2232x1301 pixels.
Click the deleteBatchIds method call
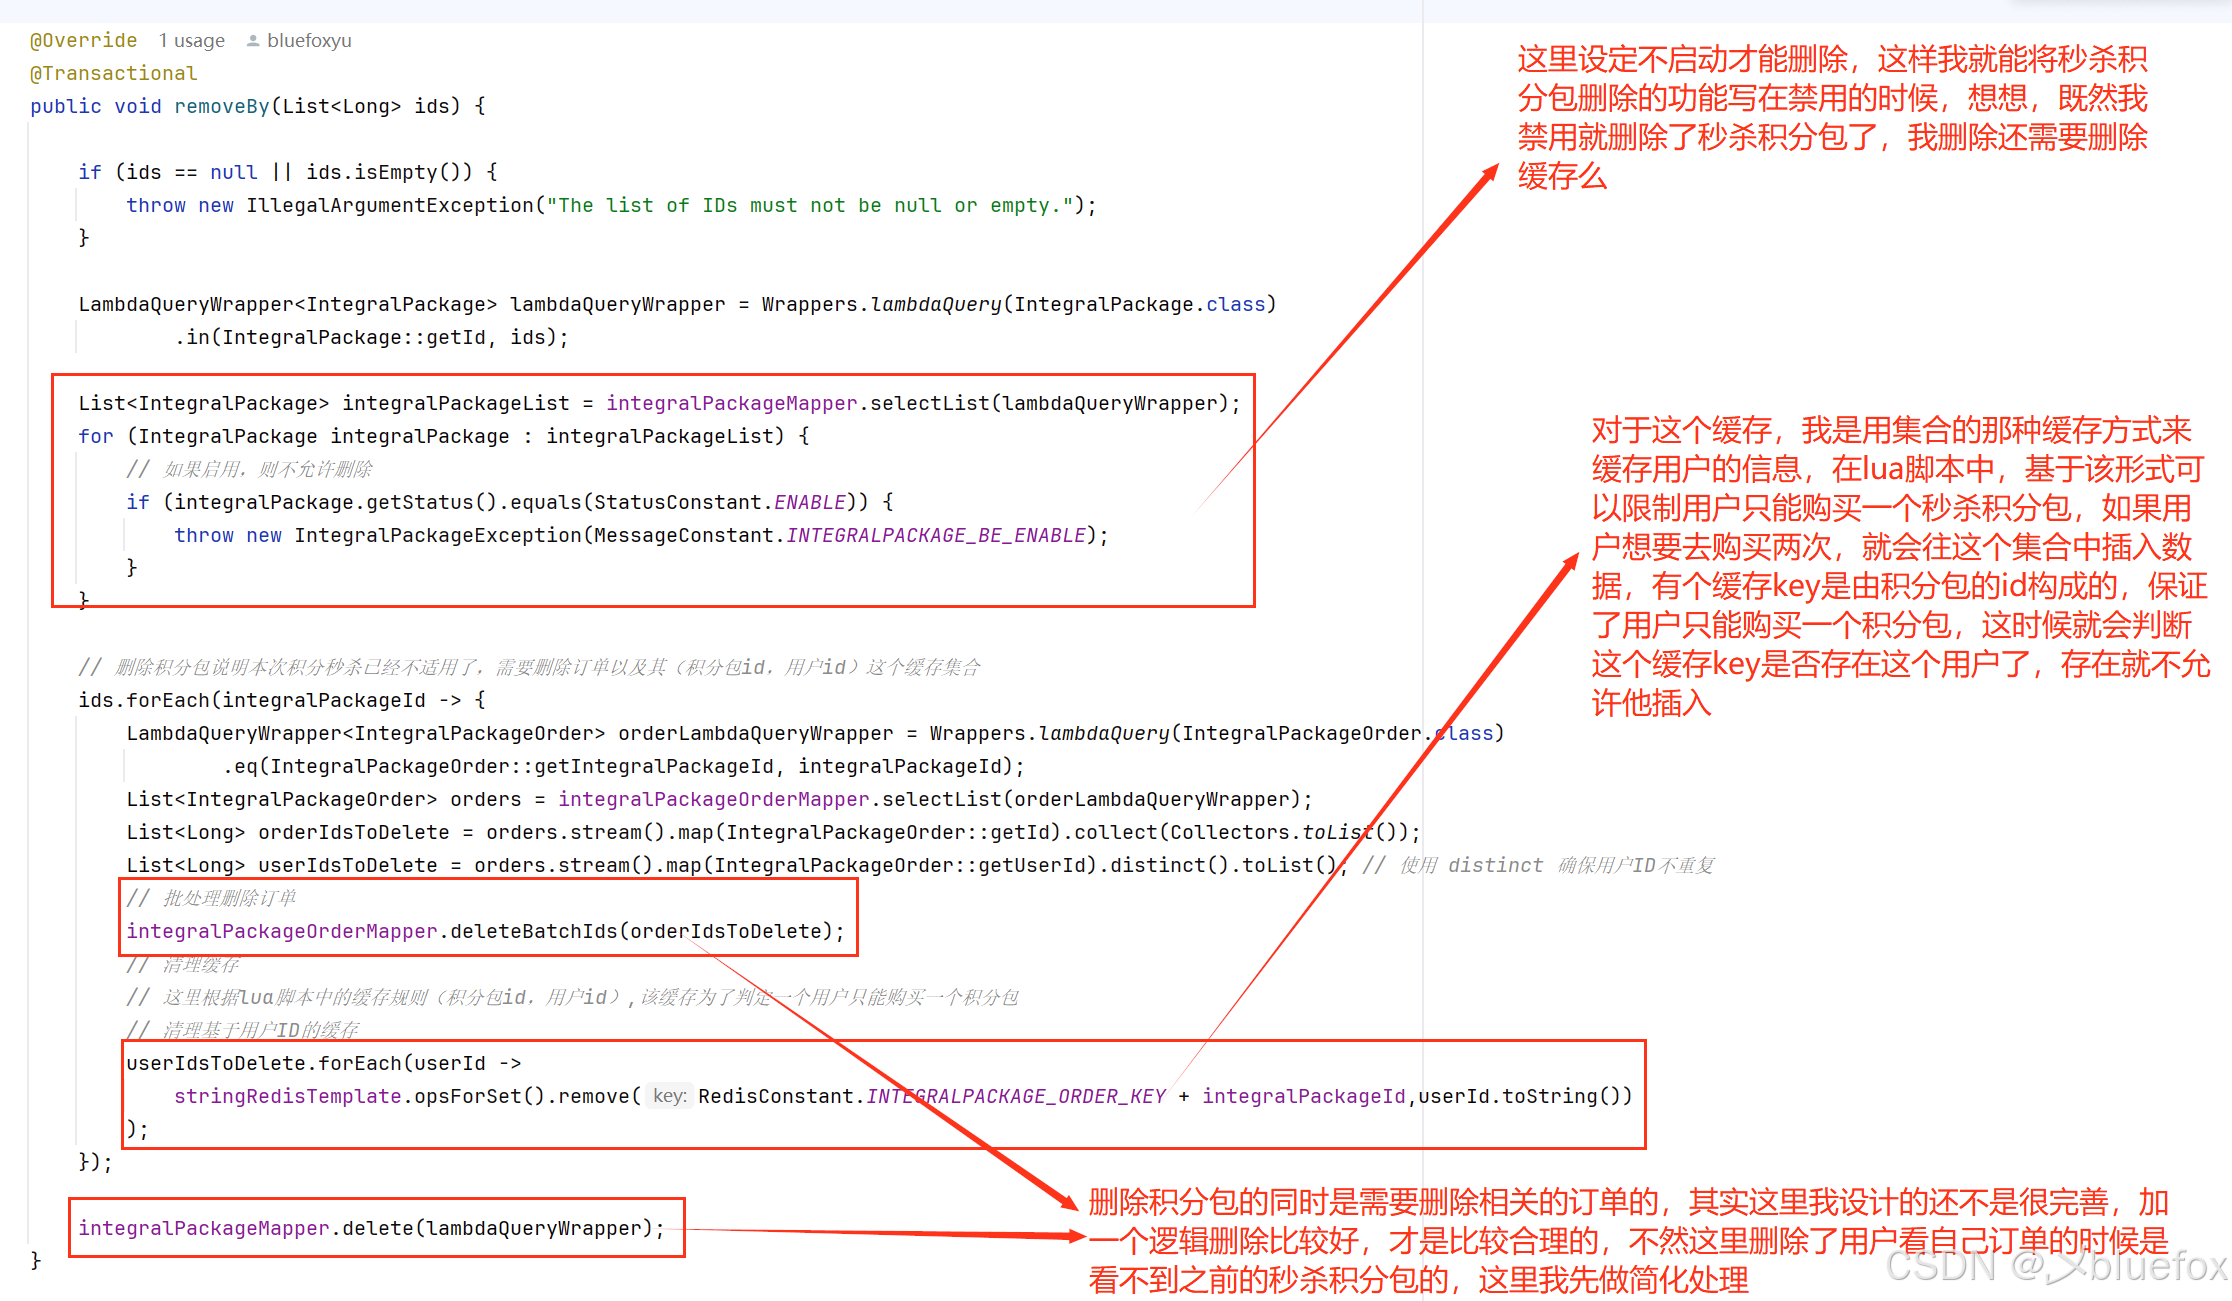[533, 932]
